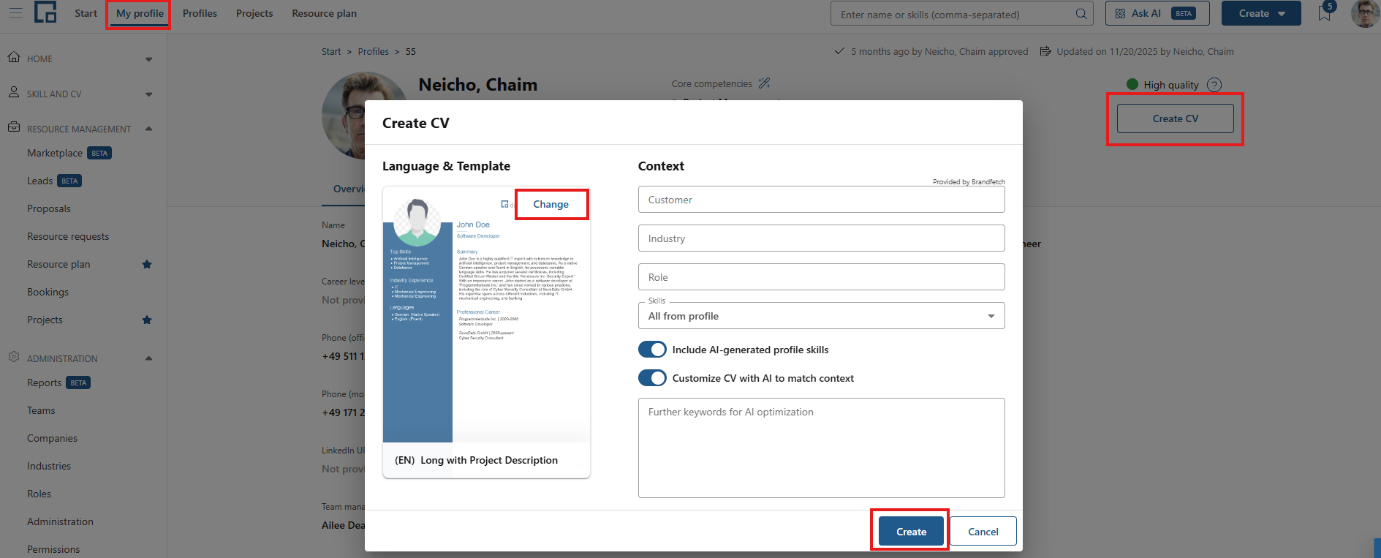Open the Skills dropdown All from profile
1381x558 pixels.
click(x=821, y=315)
